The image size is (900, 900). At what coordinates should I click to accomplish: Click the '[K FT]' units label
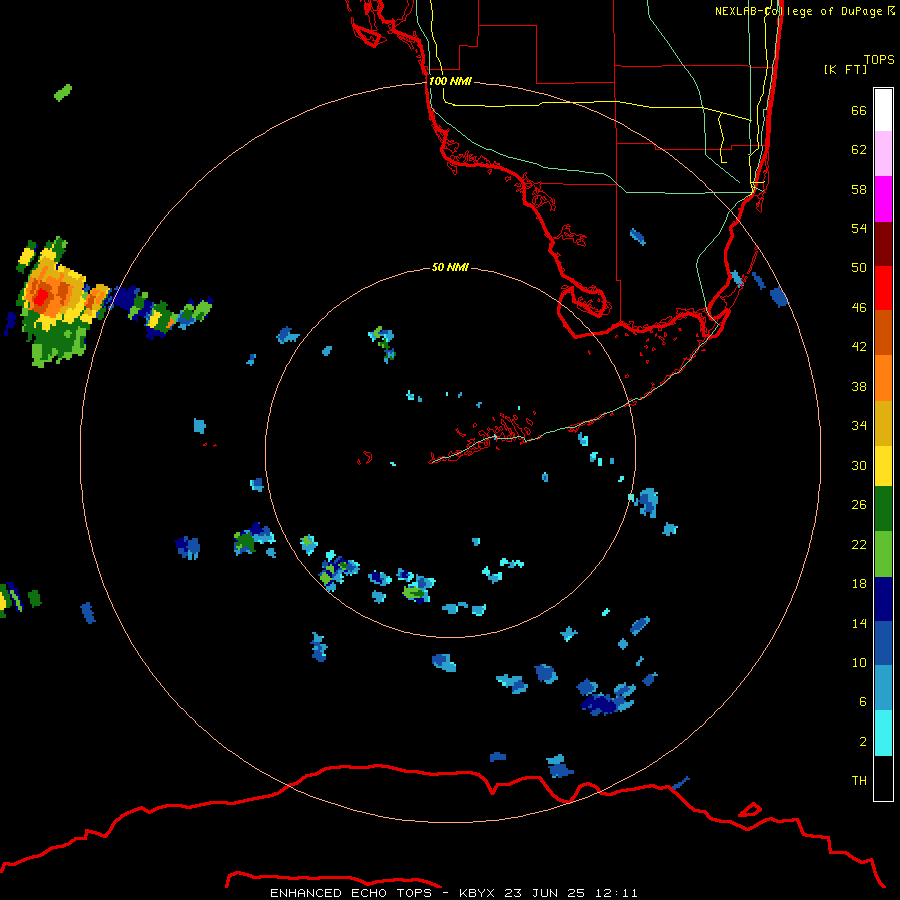(845, 69)
